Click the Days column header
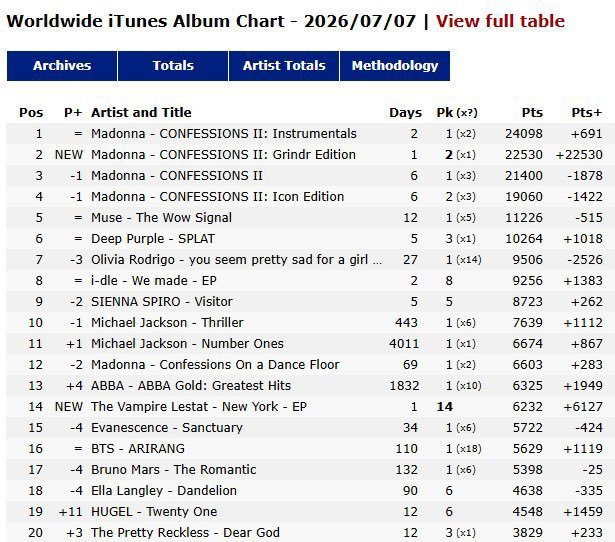Screen dimensions: 615x542 click(x=405, y=113)
